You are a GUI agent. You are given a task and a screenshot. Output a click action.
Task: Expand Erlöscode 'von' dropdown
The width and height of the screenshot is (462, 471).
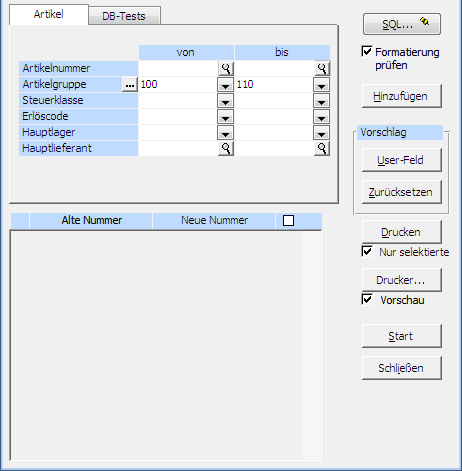[x=225, y=117]
